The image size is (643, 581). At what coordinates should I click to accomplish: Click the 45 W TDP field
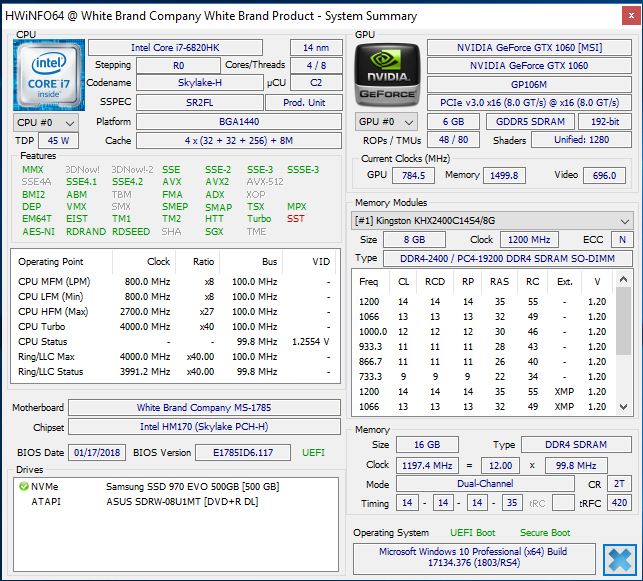tap(58, 141)
